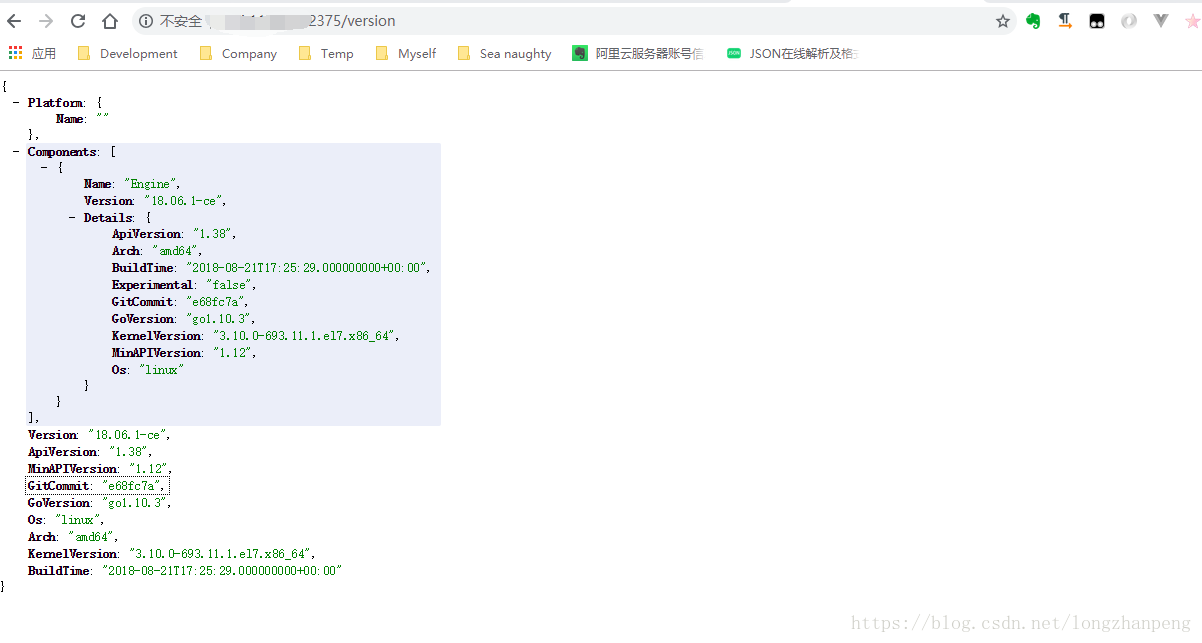
Task: Click the top-level Version "18.06.1-ce" value
Action: 128,435
